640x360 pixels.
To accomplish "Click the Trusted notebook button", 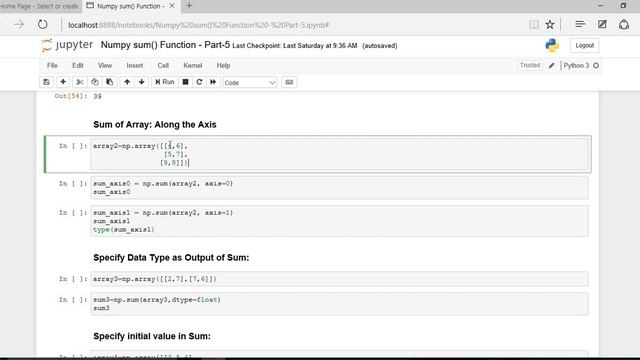I will pos(530,65).
